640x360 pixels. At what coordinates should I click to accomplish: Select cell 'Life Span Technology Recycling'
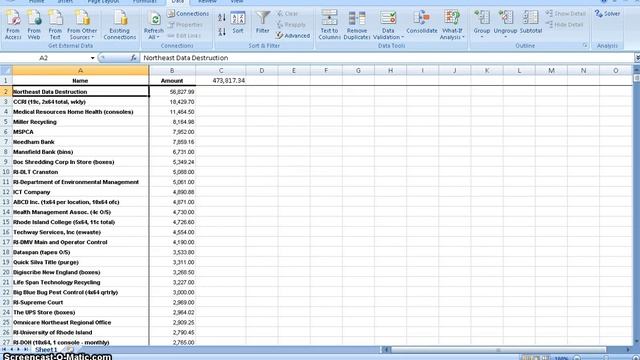(80, 282)
